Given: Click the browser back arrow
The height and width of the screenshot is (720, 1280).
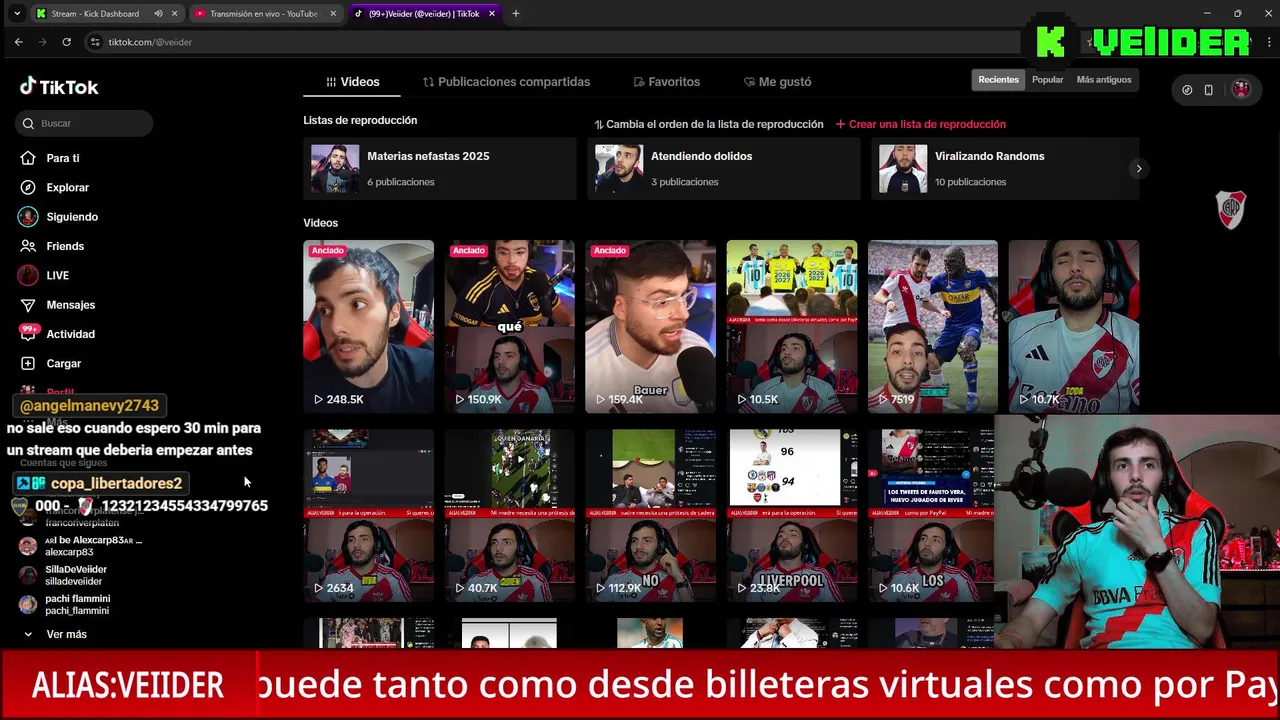Looking at the screenshot, I should 18,42.
